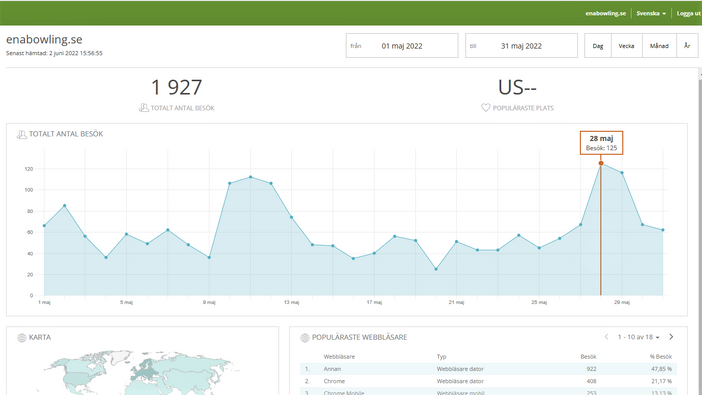The width and height of the screenshot is (702, 395).
Task: Select the Annan browser row
Action: pyautogui.click(x=488, y=369)
